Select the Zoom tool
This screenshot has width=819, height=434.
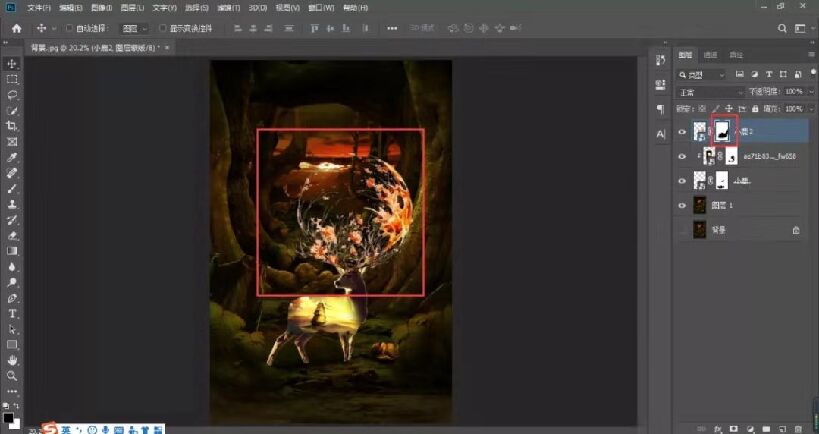[x=12, y=376]
